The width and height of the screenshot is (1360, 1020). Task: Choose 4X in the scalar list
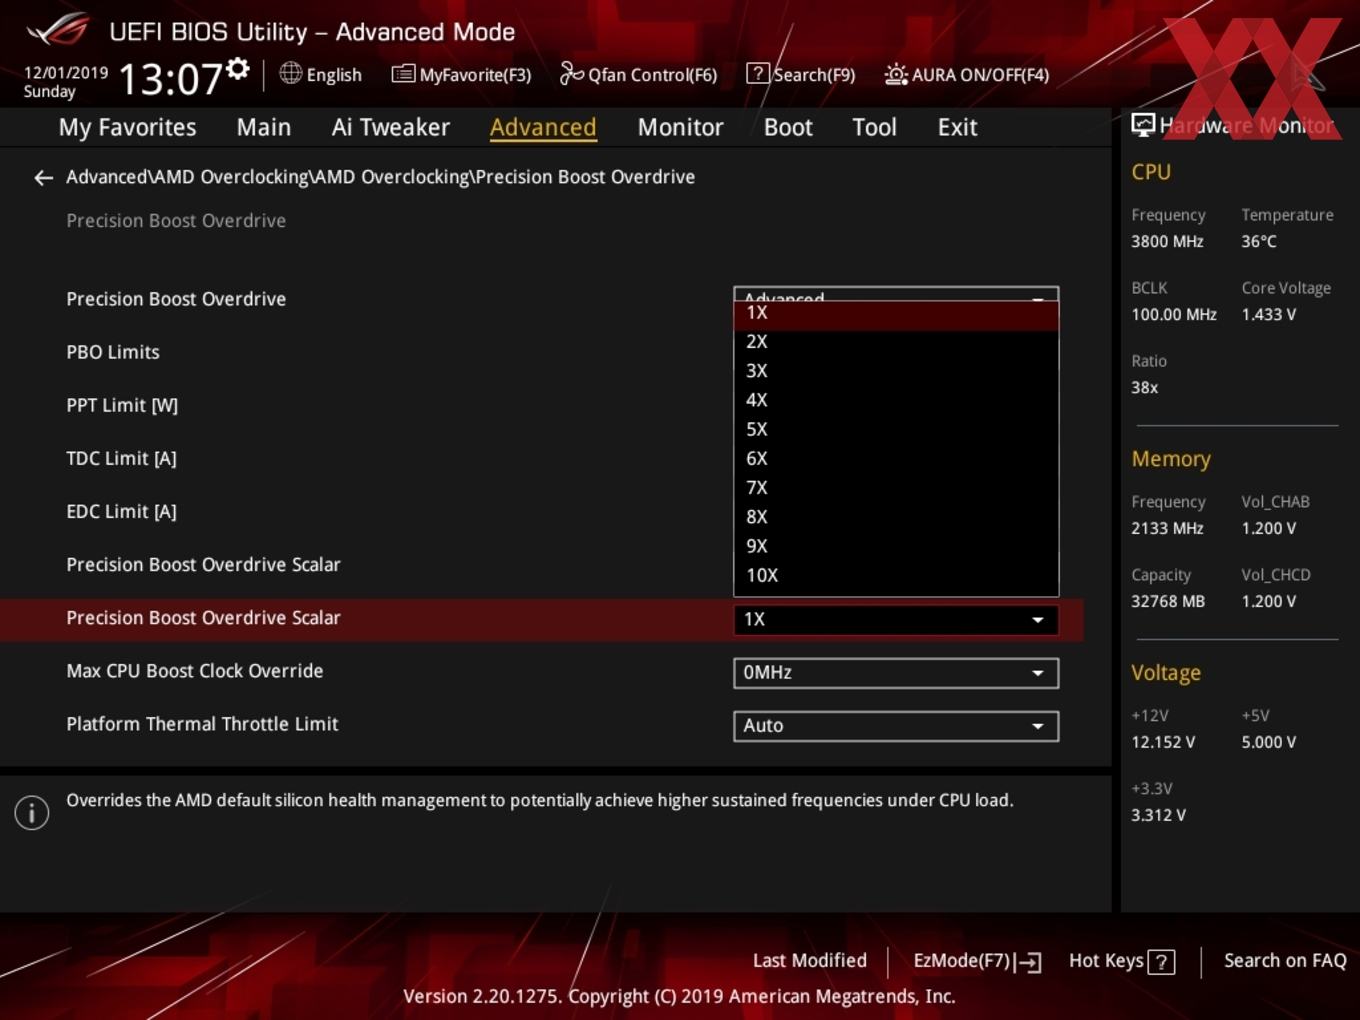coord(896,400)
